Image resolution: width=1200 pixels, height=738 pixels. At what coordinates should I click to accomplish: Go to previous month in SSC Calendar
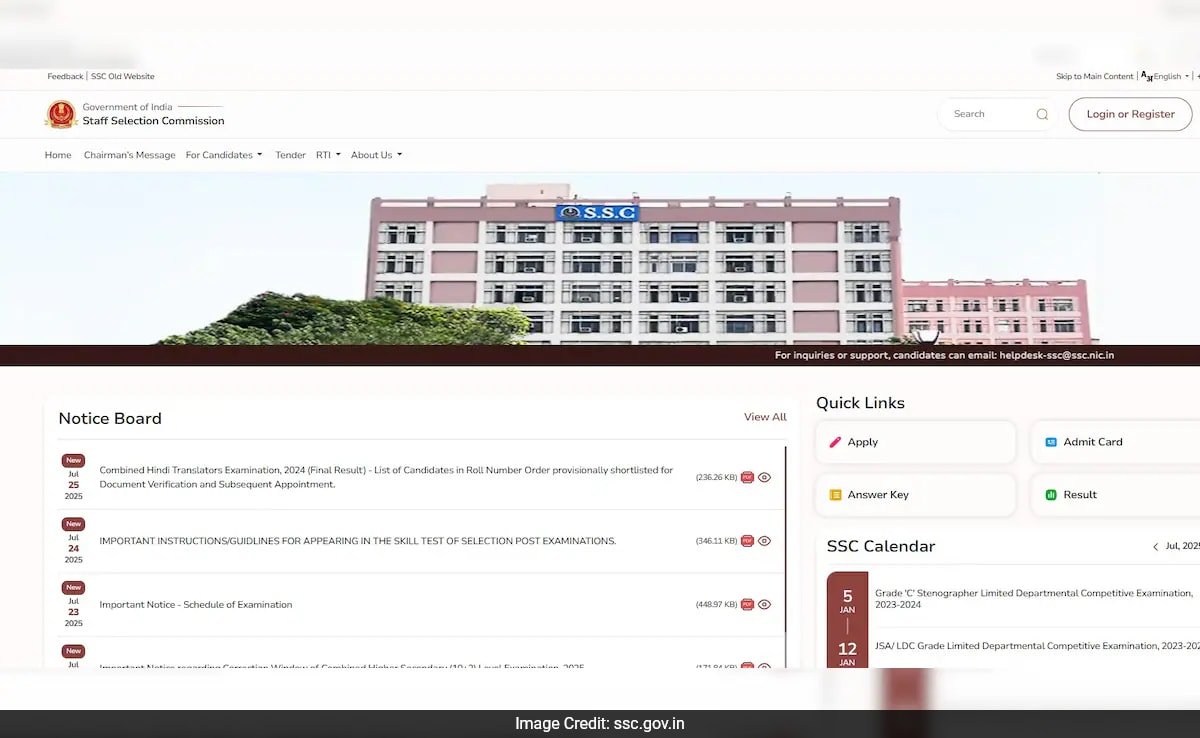click(x=1156, y=547)
